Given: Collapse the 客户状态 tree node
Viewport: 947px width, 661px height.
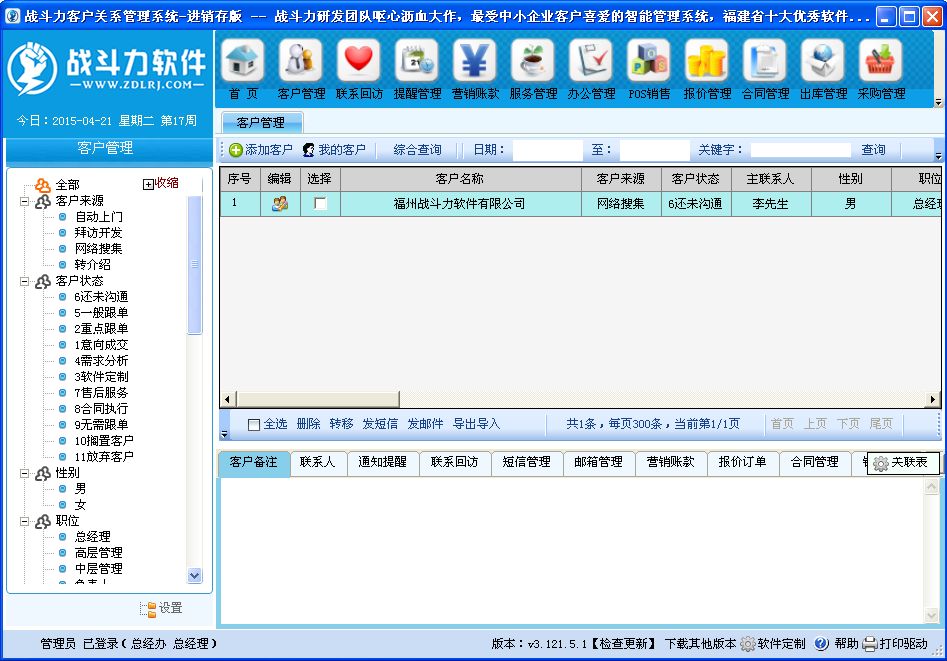Looking at the screenshot, I should click(24, 282).
